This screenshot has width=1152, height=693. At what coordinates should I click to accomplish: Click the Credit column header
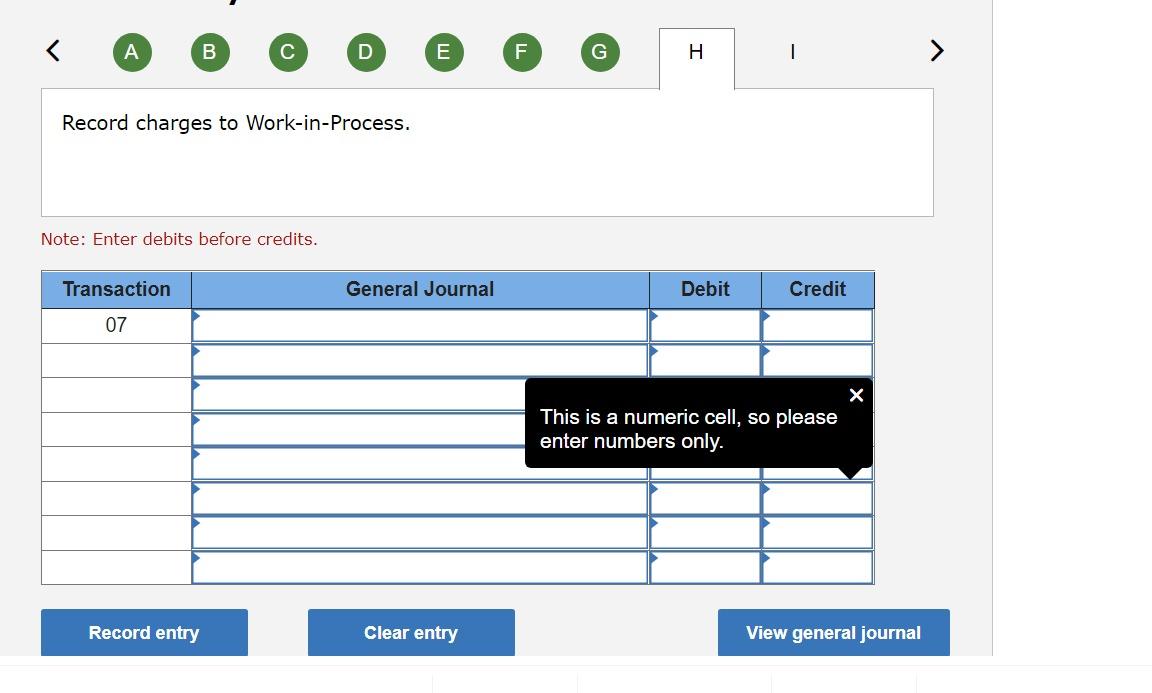click(x=818, y=290)
